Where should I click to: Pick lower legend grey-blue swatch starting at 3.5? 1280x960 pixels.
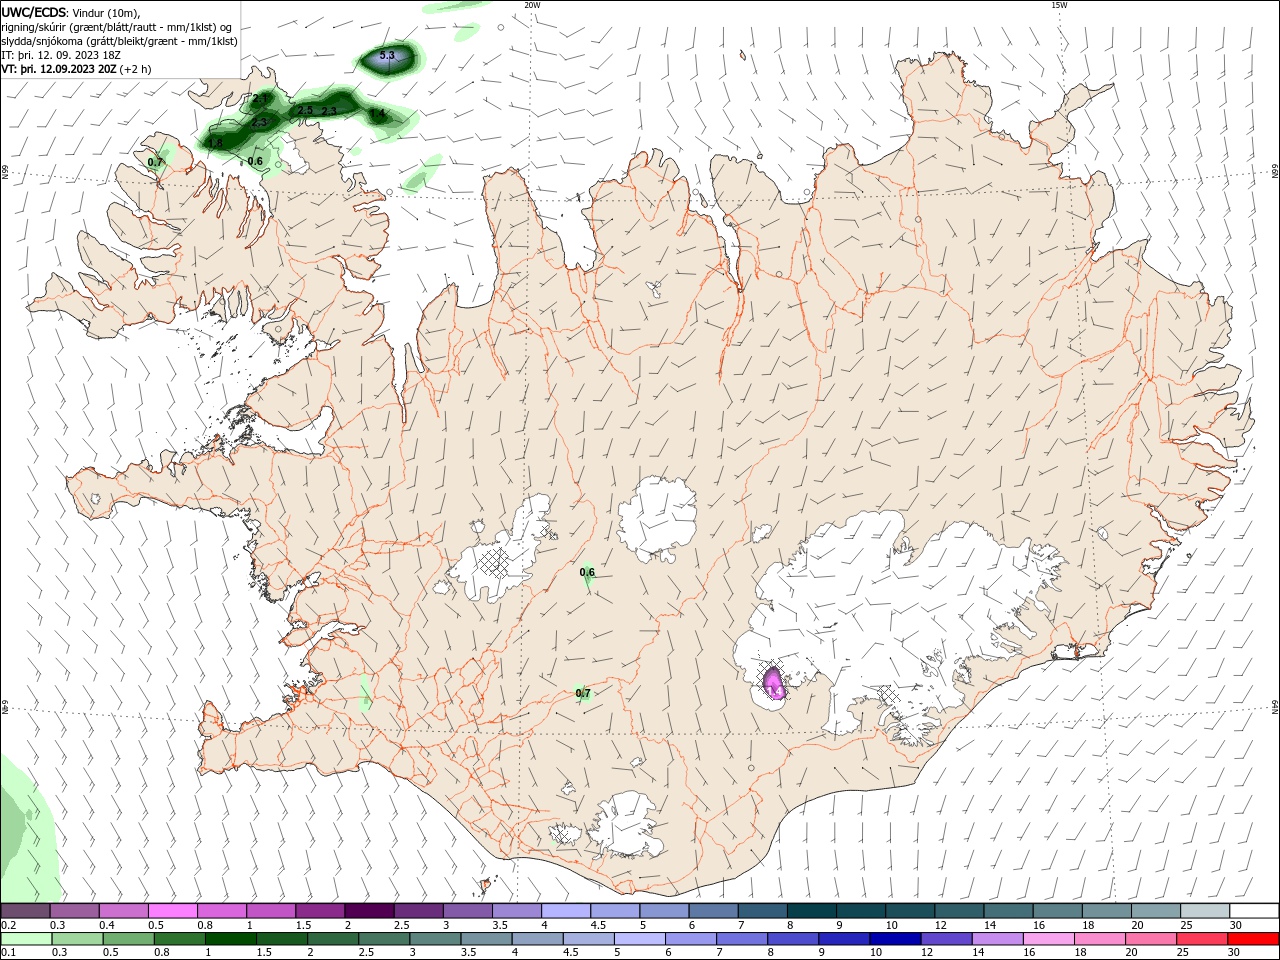click(x=486, y=939)
